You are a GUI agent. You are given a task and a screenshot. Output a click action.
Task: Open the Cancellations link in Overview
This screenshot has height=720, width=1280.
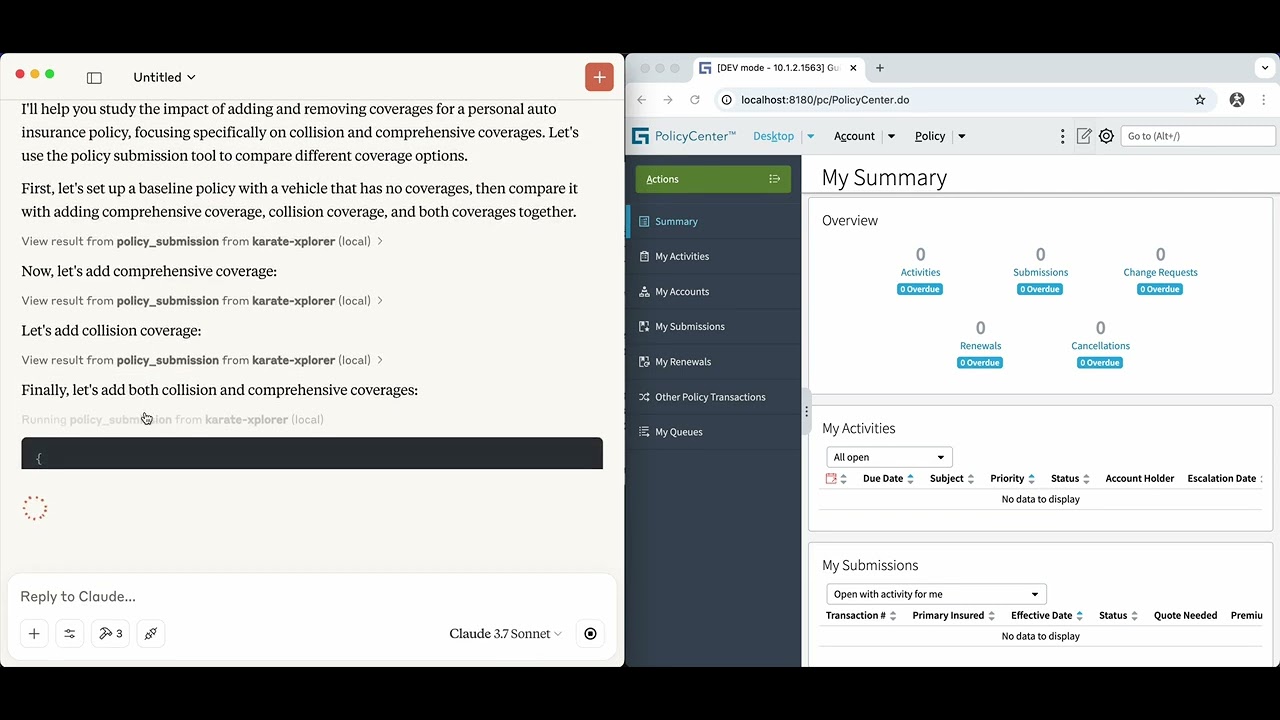click(1100, 346)
